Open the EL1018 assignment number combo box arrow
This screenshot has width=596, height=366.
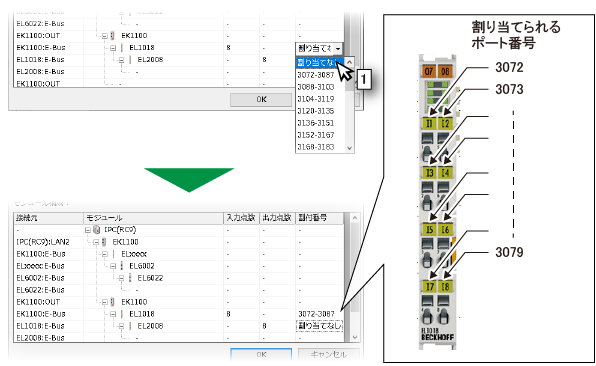pyautogui.click(x=338, y=48)
